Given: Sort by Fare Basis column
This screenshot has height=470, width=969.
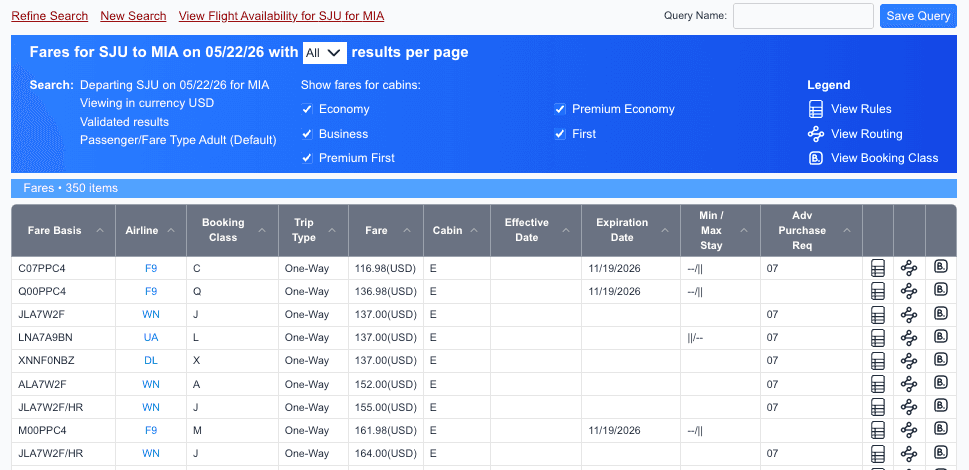Looking at the screenshot, I should point(63,230).
